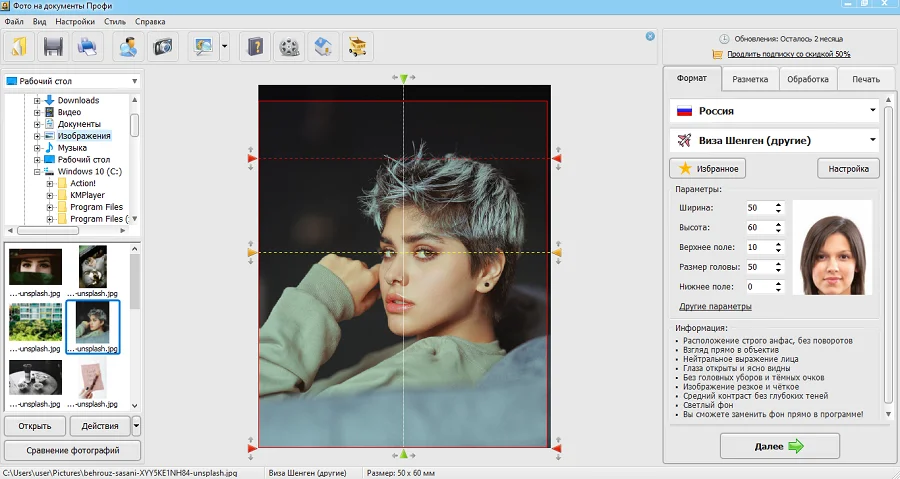
Task: Open the Настройки menu
Action: 76,21
